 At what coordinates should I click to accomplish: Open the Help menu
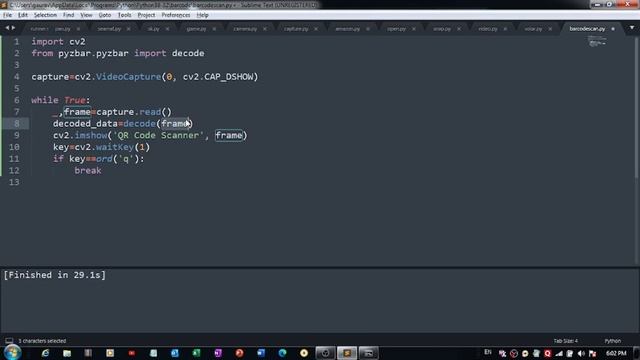(202, 15)
